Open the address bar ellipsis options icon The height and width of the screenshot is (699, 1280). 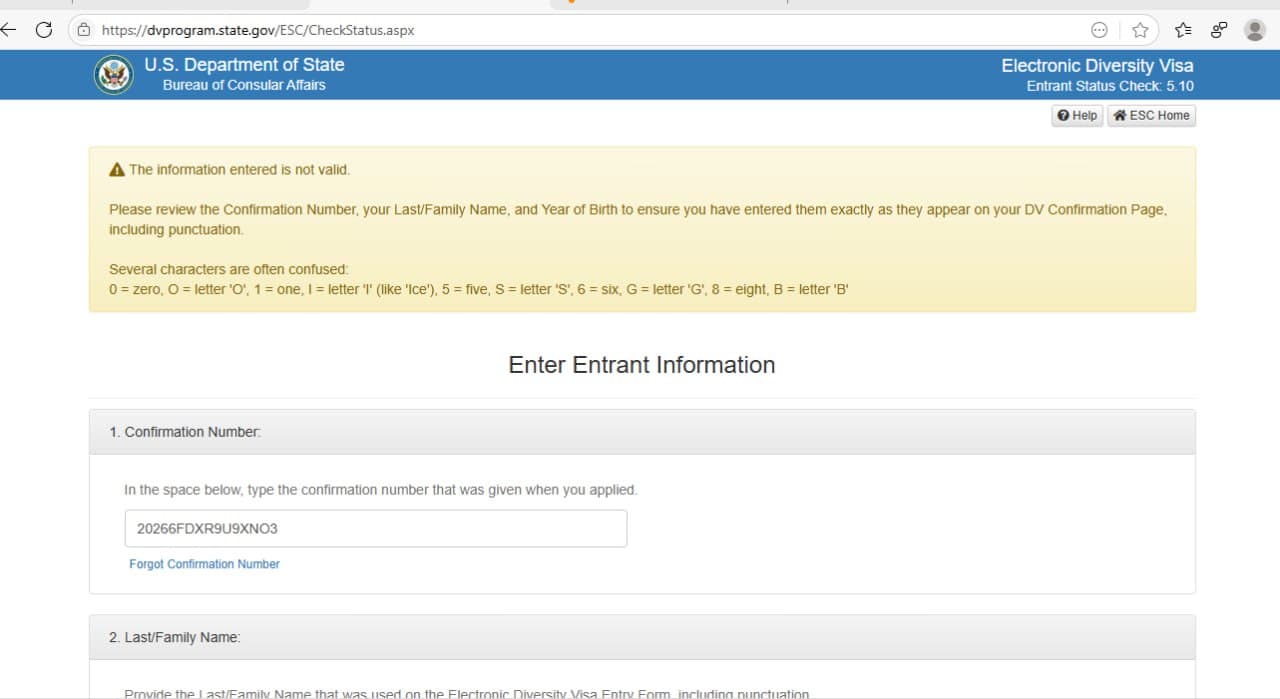(1099, 30)
